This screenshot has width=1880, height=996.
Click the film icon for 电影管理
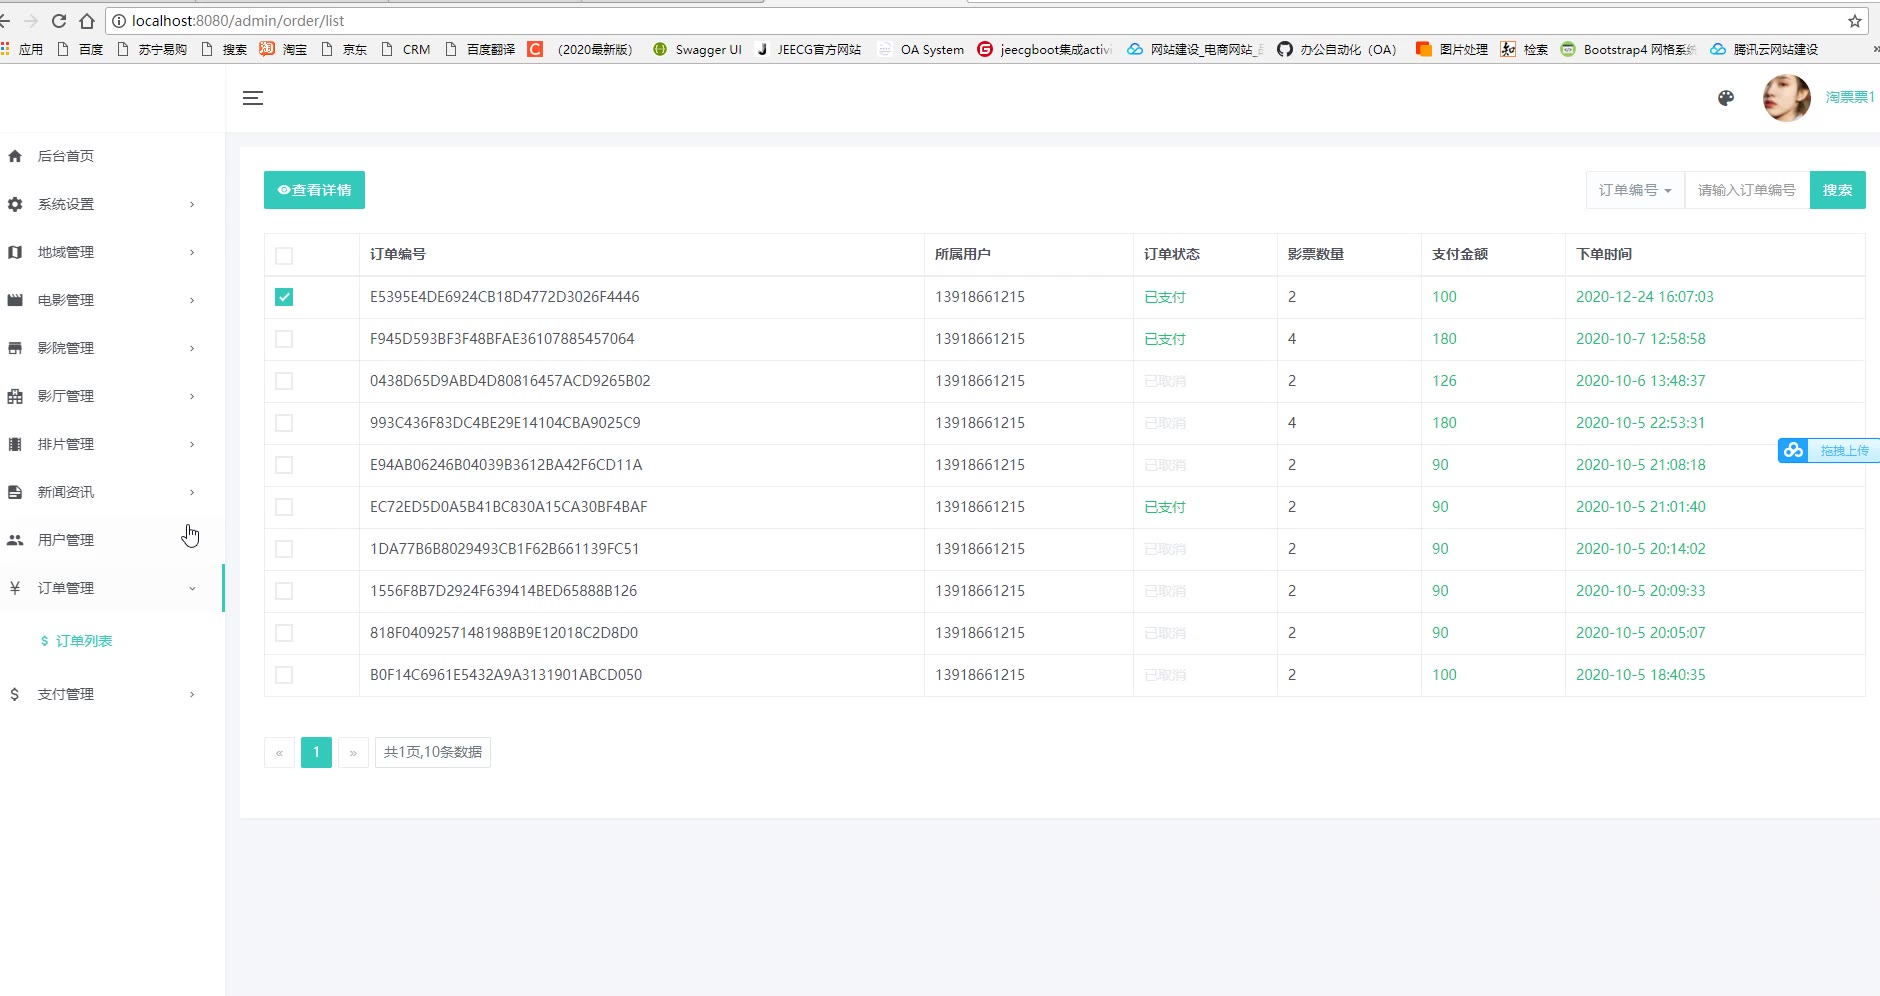[x=15, y=300]
